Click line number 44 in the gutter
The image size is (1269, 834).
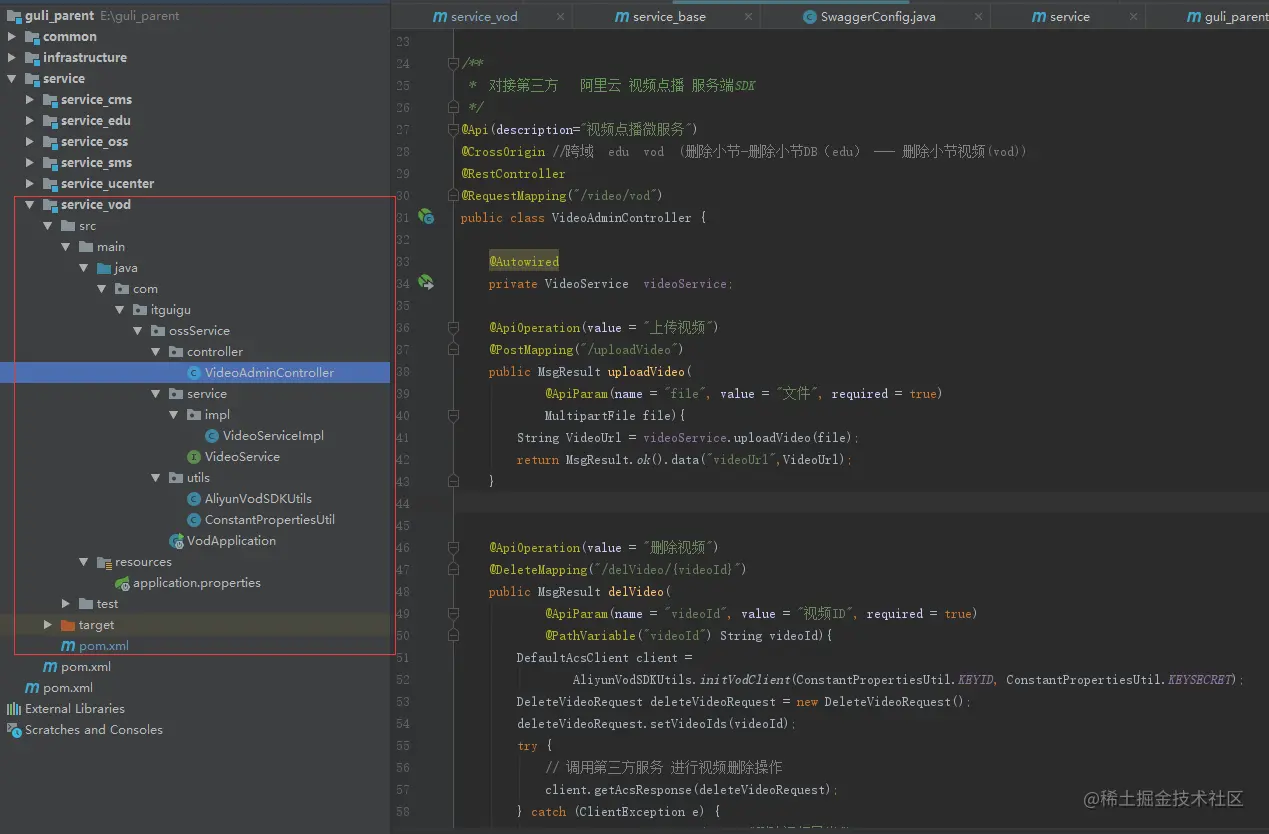(403, 503)
